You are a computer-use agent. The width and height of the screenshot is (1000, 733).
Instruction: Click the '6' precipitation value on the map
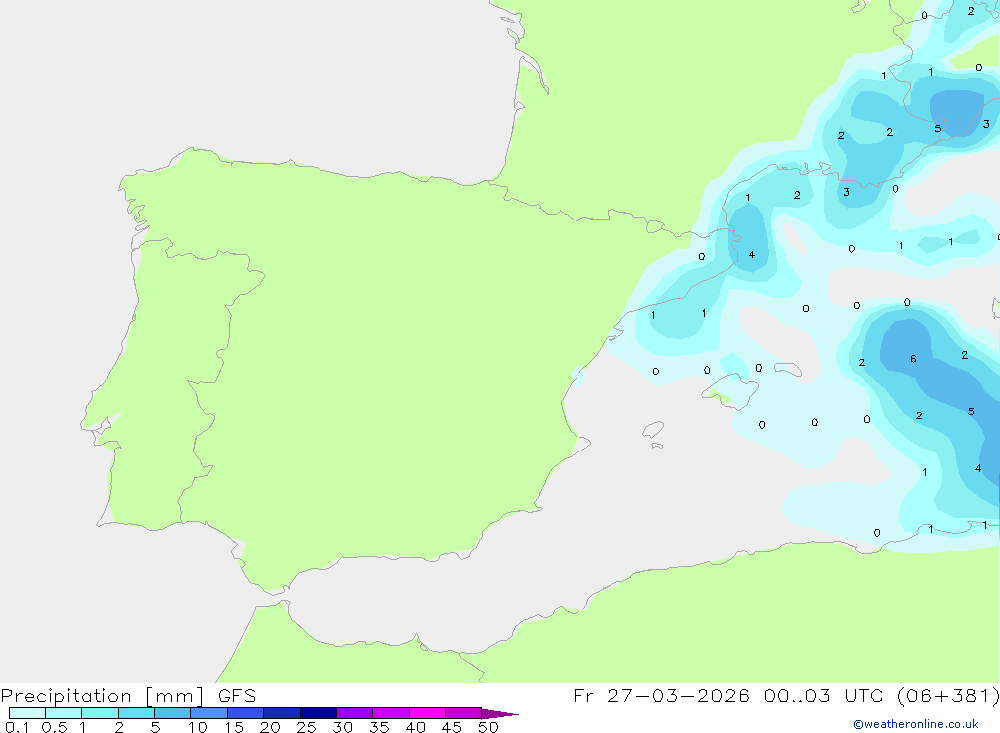tap(913, 359)
